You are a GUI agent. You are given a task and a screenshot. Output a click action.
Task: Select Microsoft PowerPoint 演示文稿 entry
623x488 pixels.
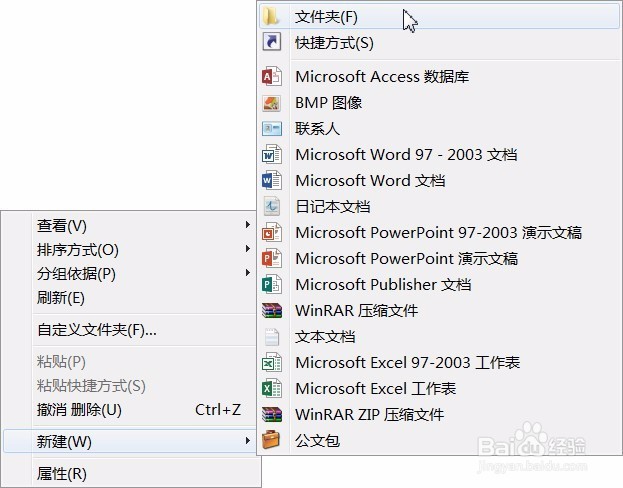coord(439,258)
